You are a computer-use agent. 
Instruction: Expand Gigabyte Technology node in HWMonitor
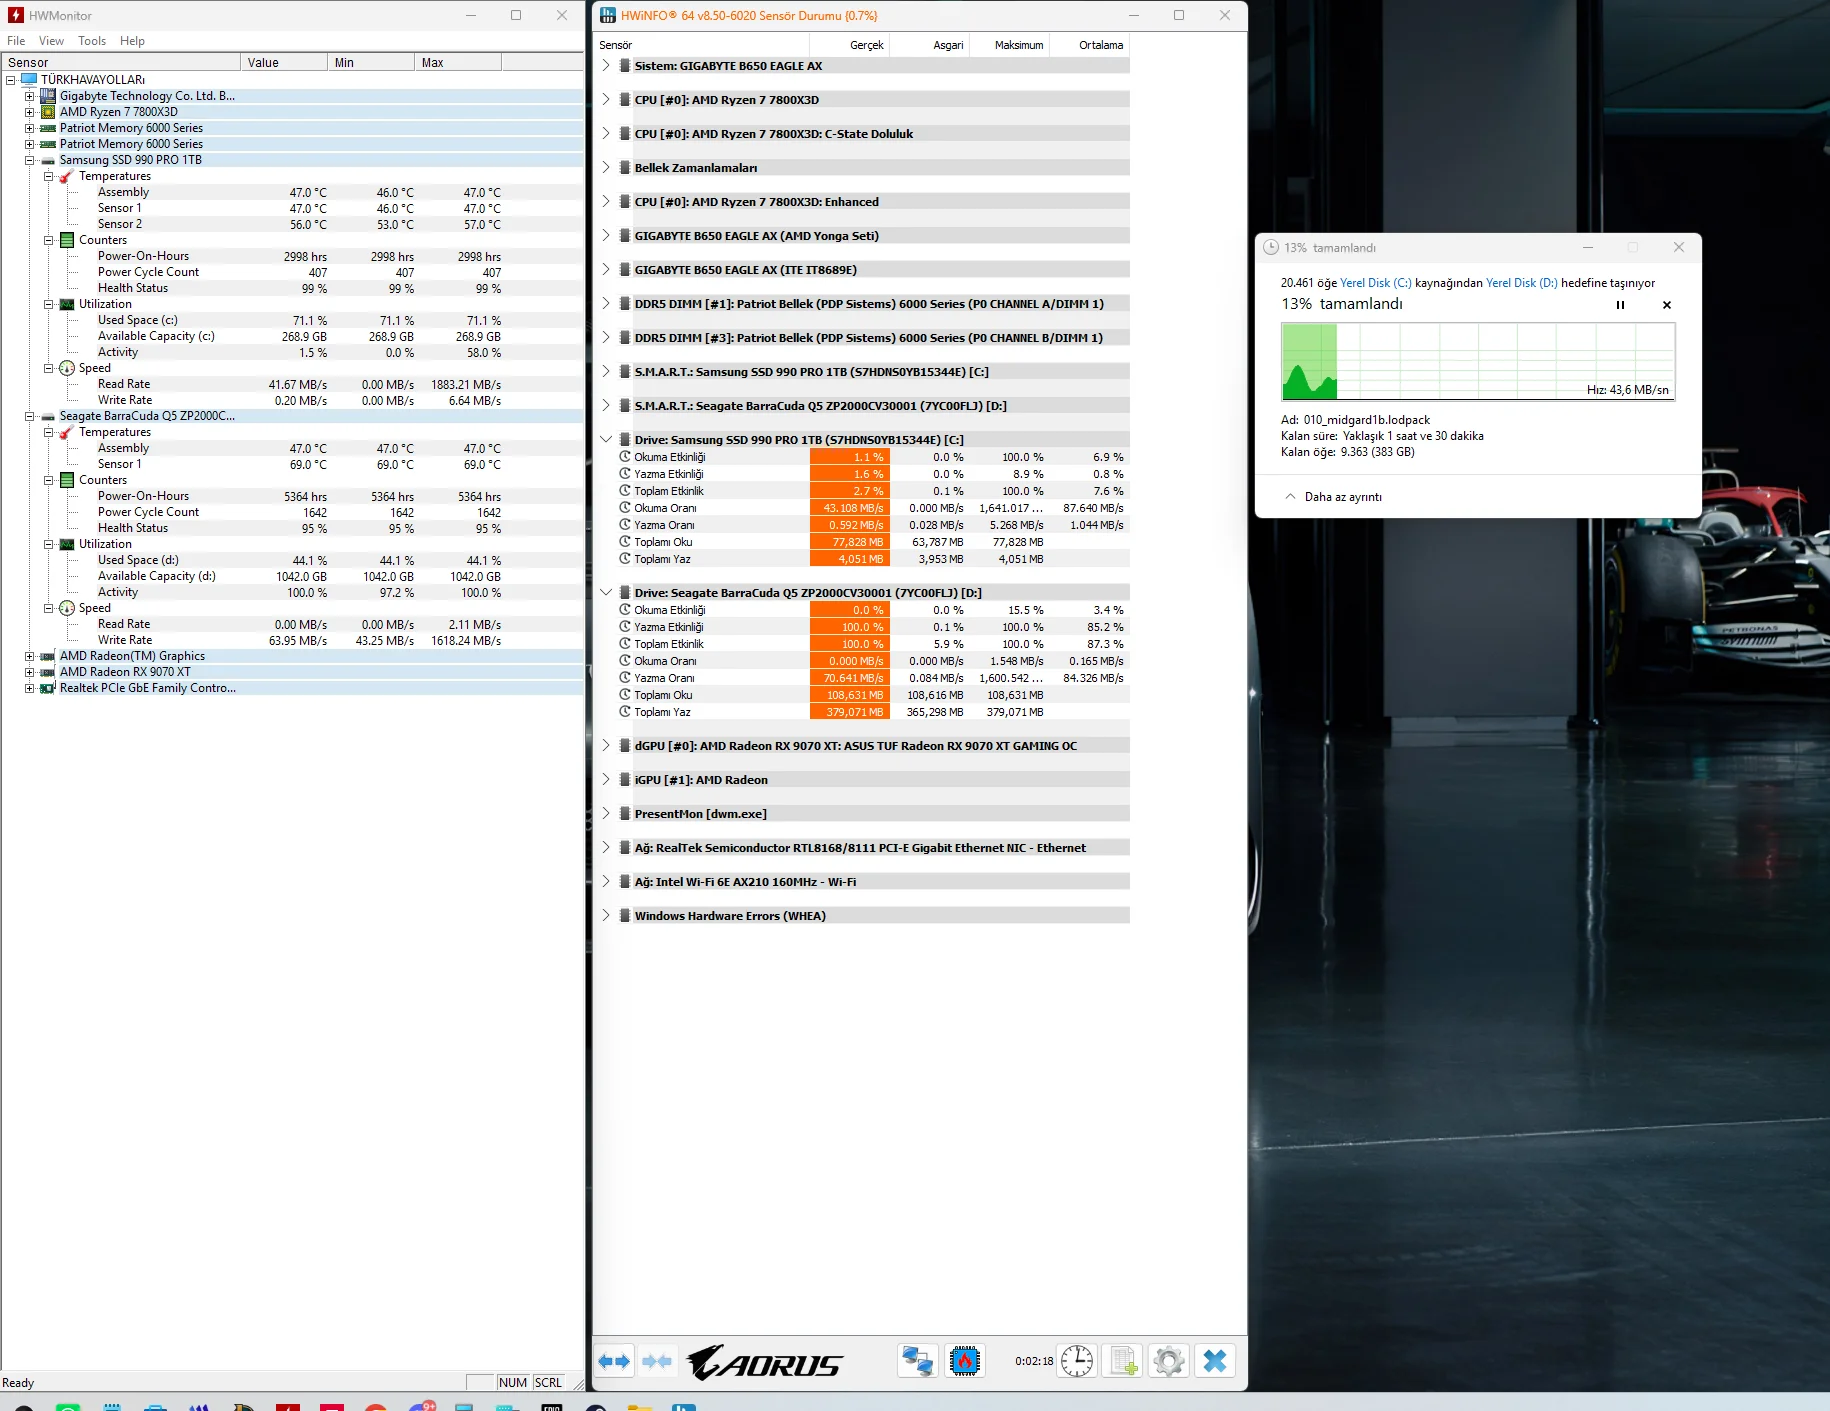(x=30, y=96)
